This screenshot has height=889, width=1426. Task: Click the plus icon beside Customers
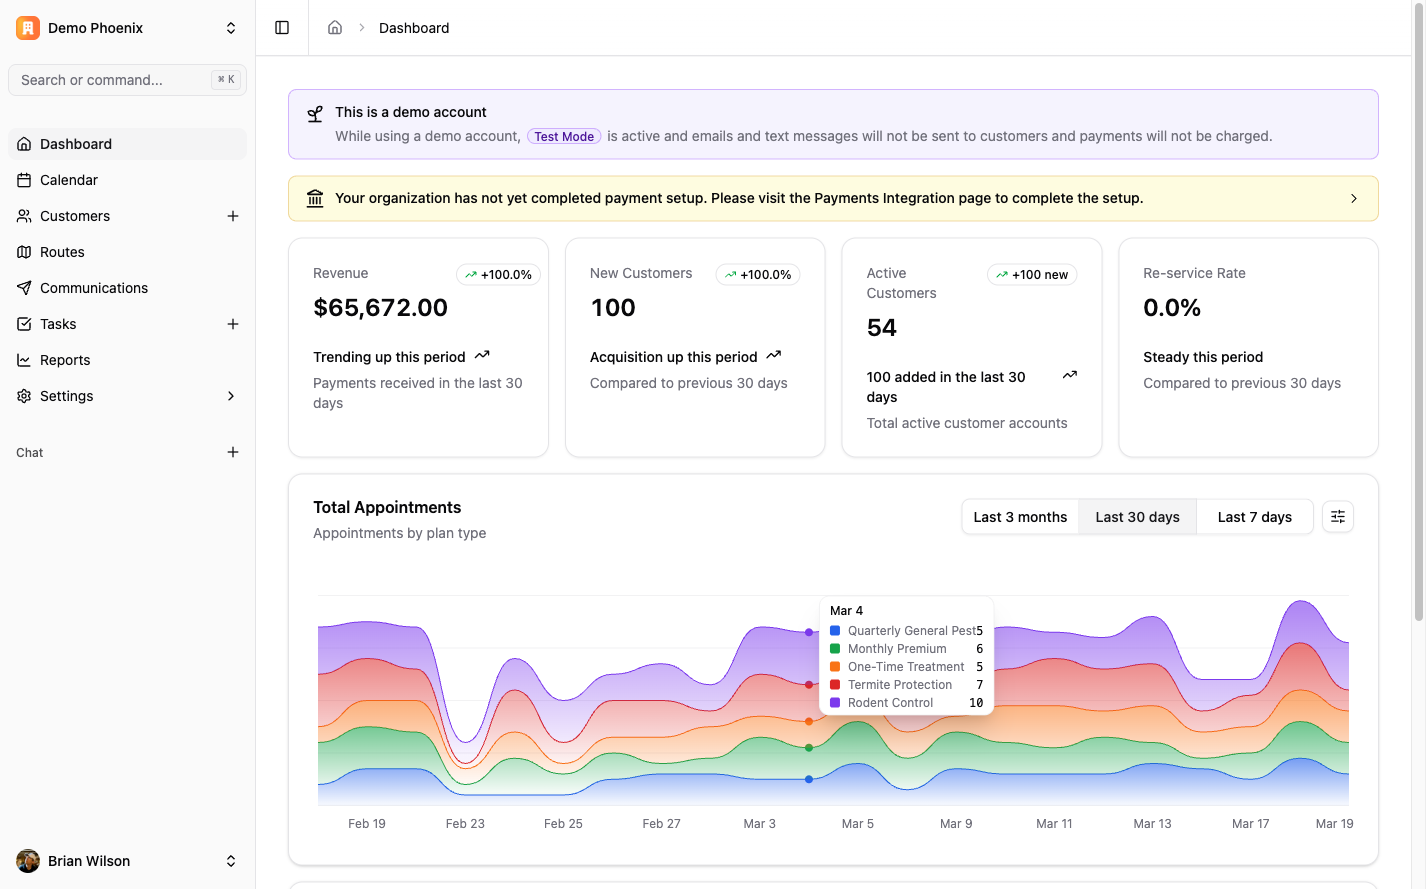[x=233, y=216]
